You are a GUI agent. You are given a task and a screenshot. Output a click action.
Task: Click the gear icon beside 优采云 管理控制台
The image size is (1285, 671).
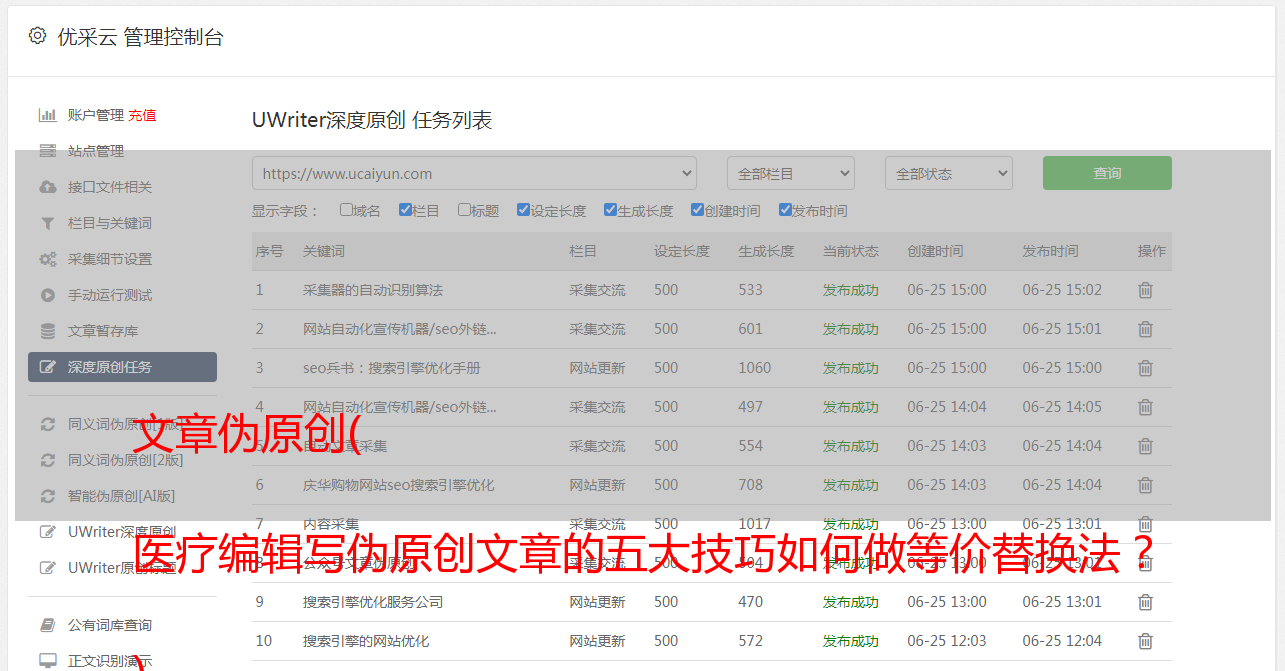coord(37,36)
